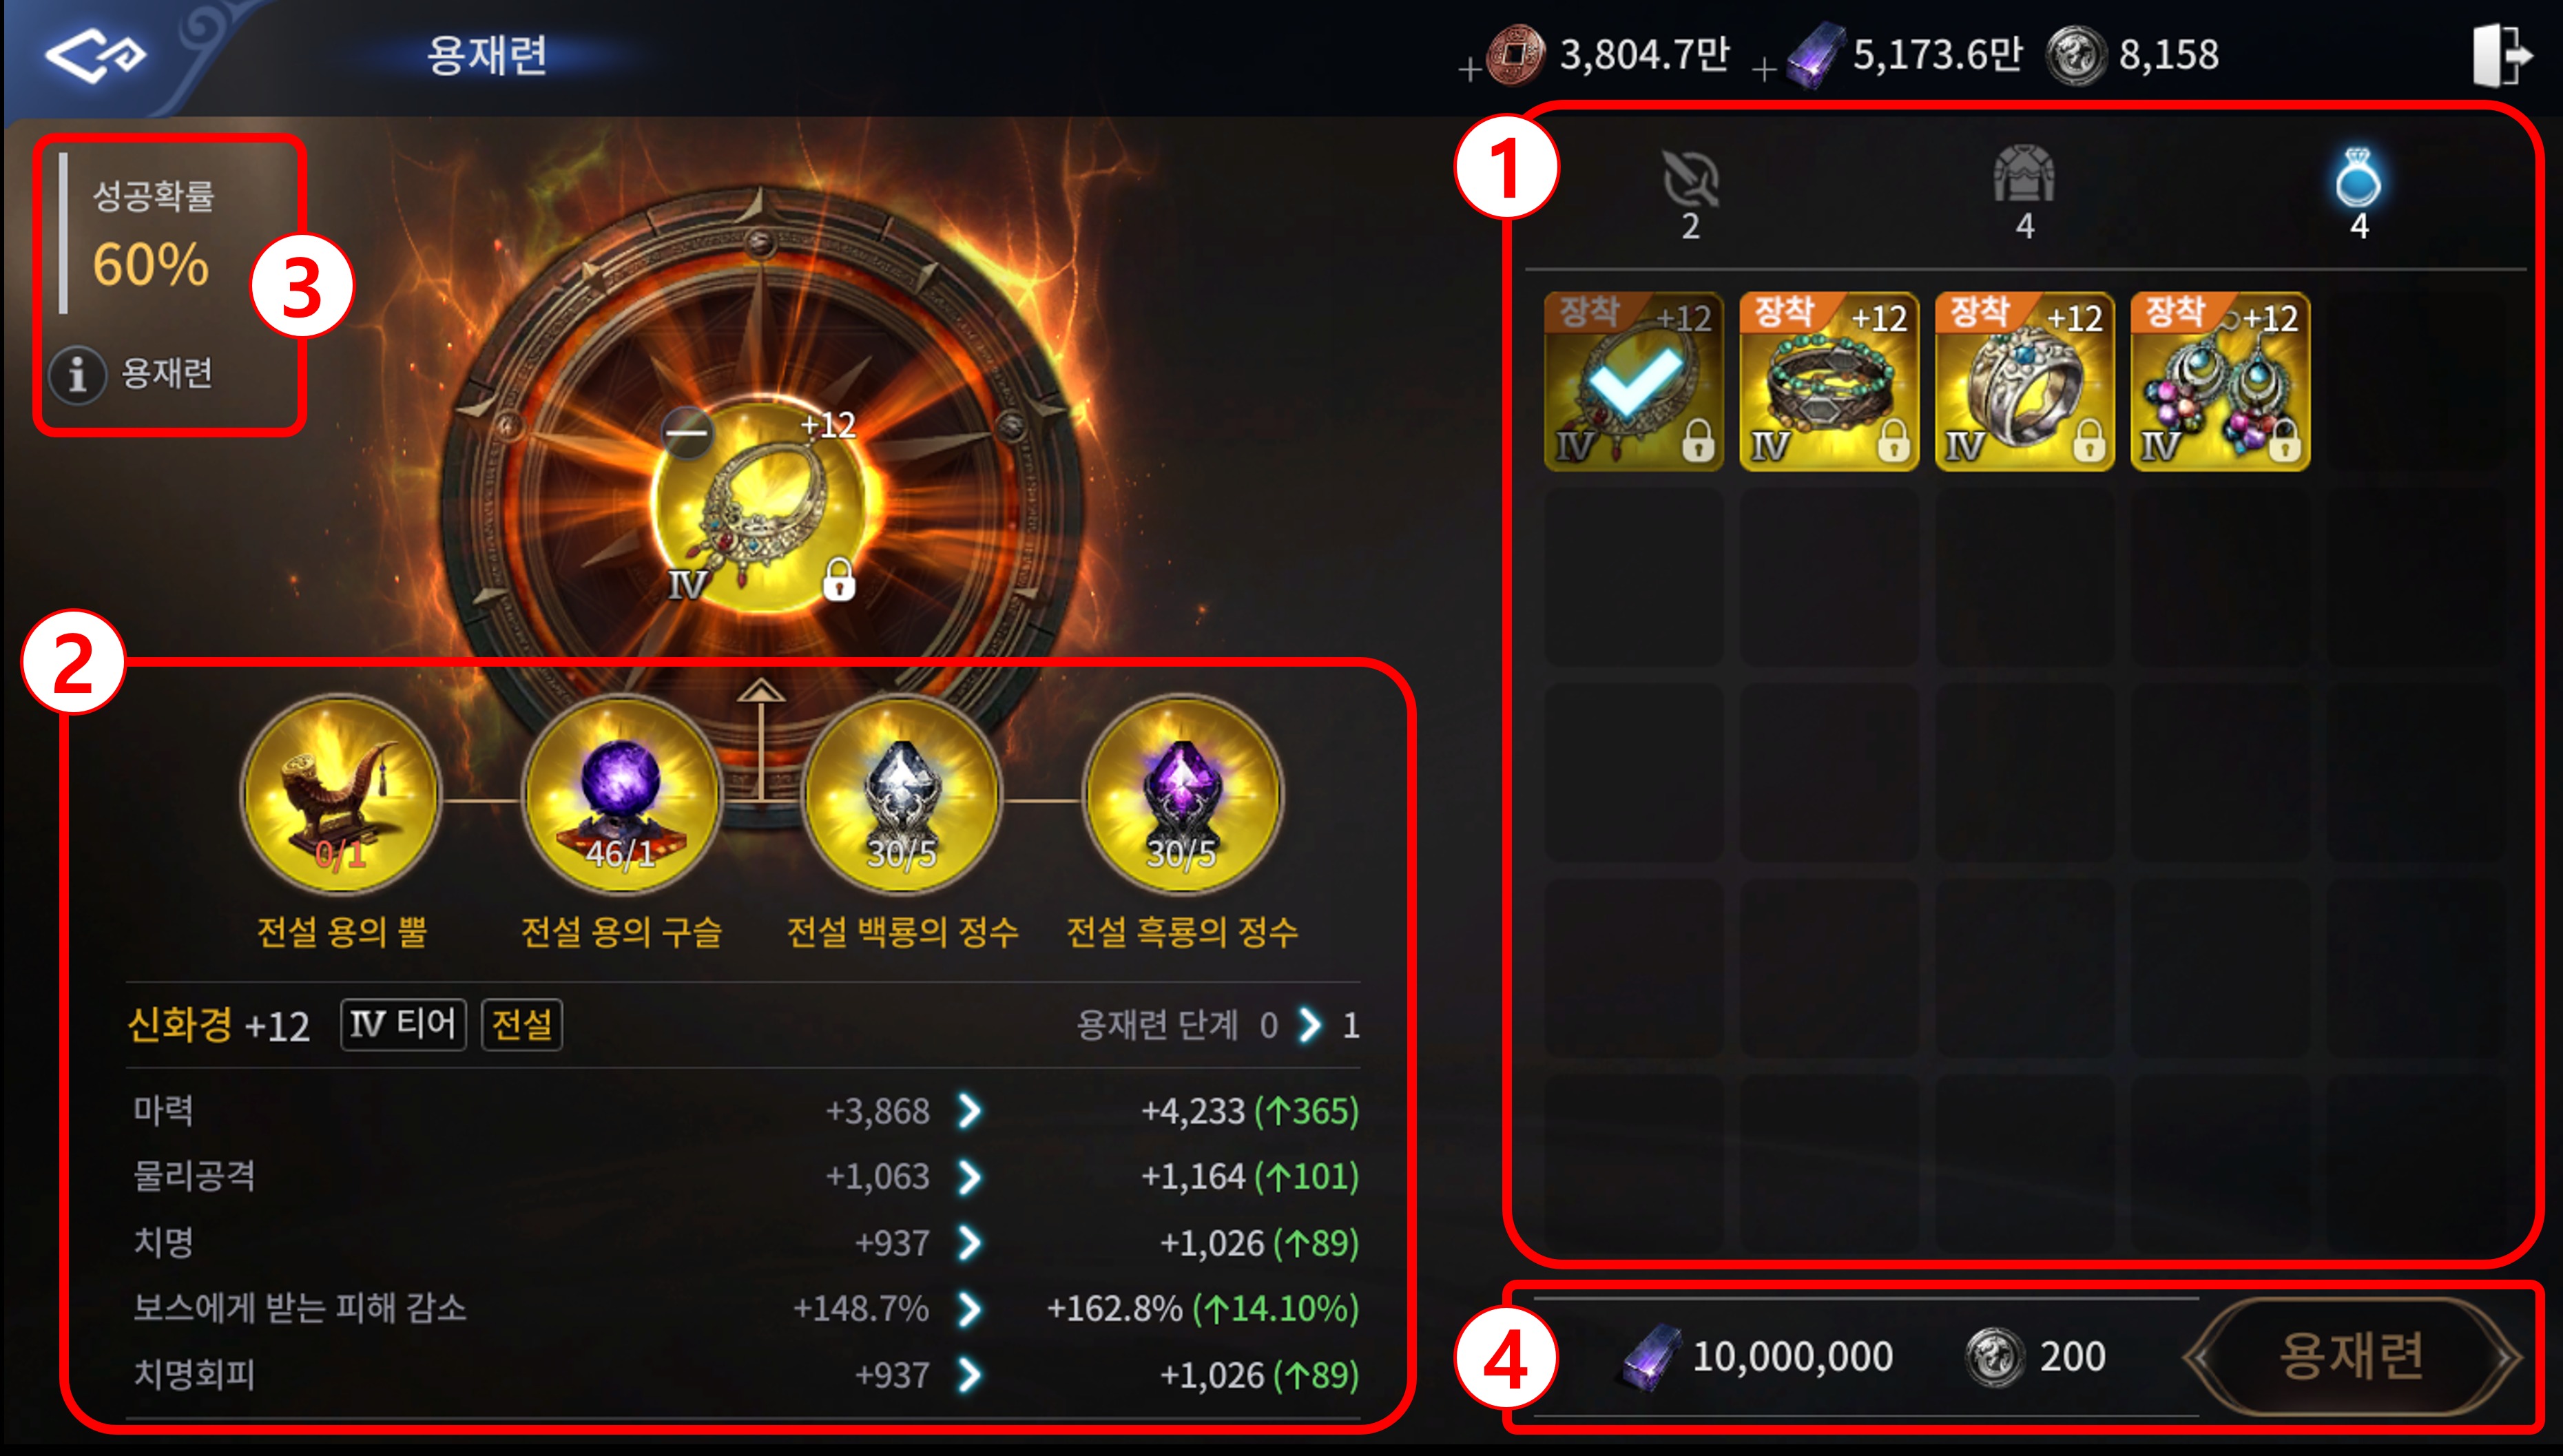Click the 마력 stat chevron
The height and width of the screenshot is (1456, 2563).
tap(969, 1110)
